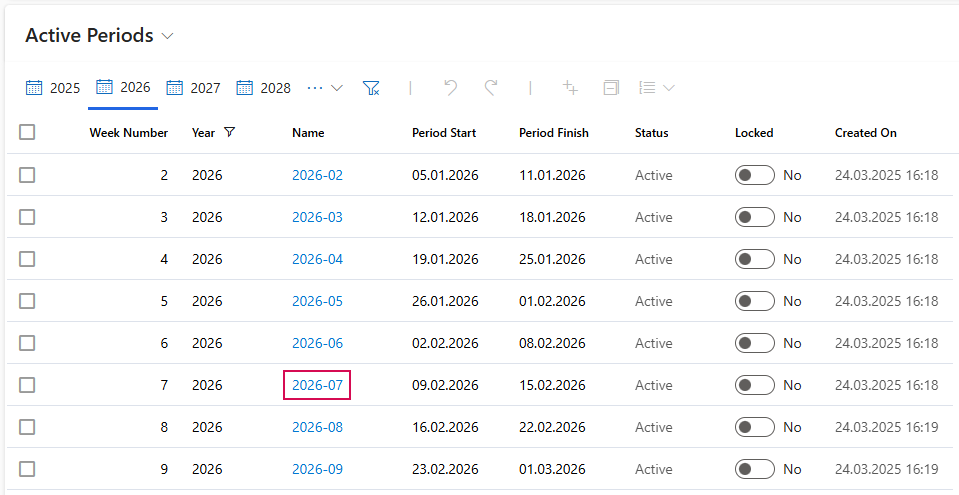Click the add row plus icon
This screenshot has height=495, width=959.
571,88
